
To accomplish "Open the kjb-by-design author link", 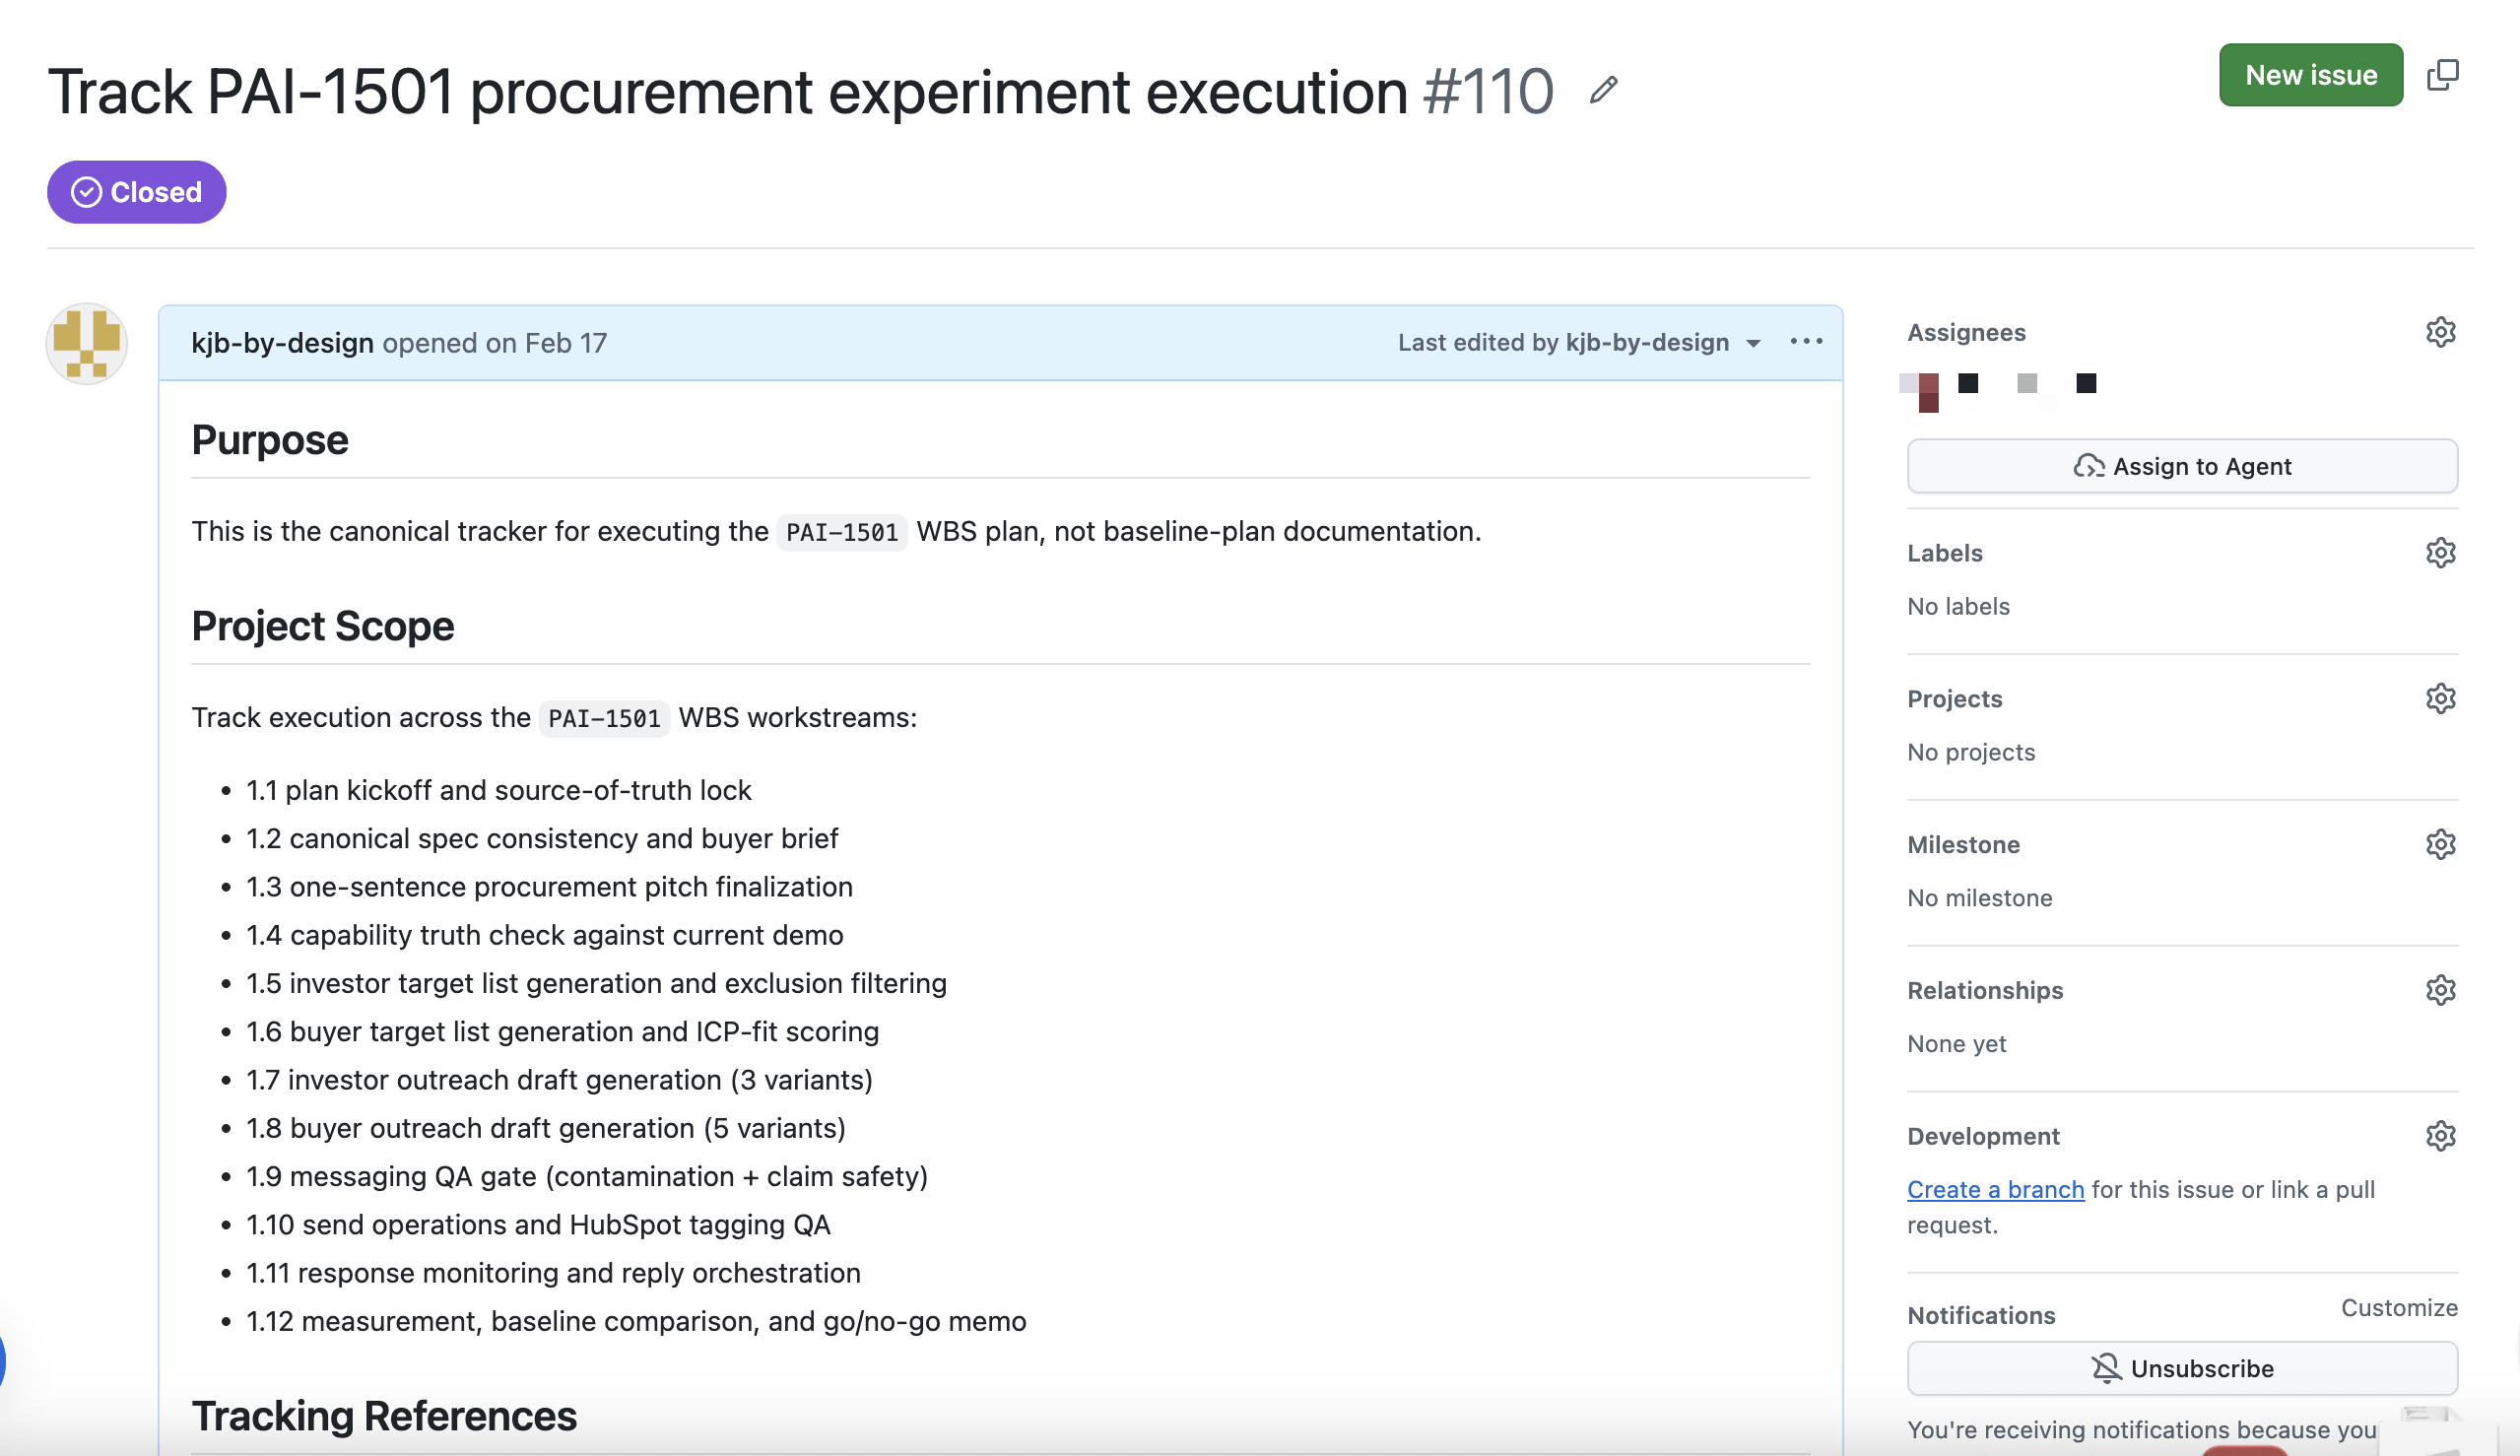I will click(283, 343).
